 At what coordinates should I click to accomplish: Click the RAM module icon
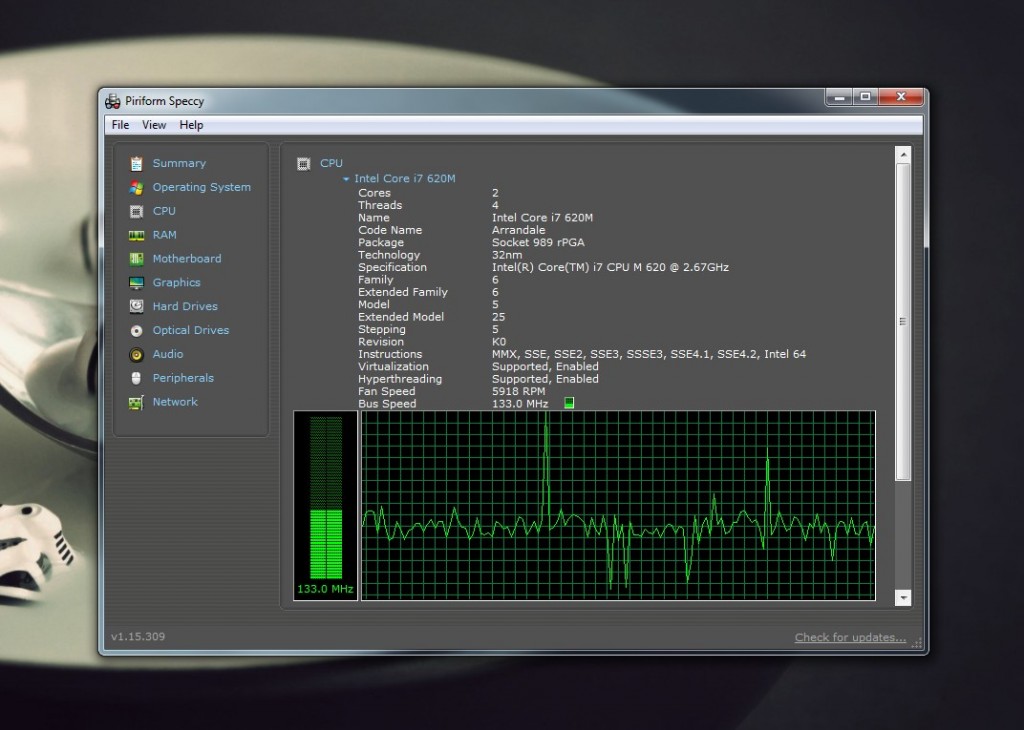136,235
